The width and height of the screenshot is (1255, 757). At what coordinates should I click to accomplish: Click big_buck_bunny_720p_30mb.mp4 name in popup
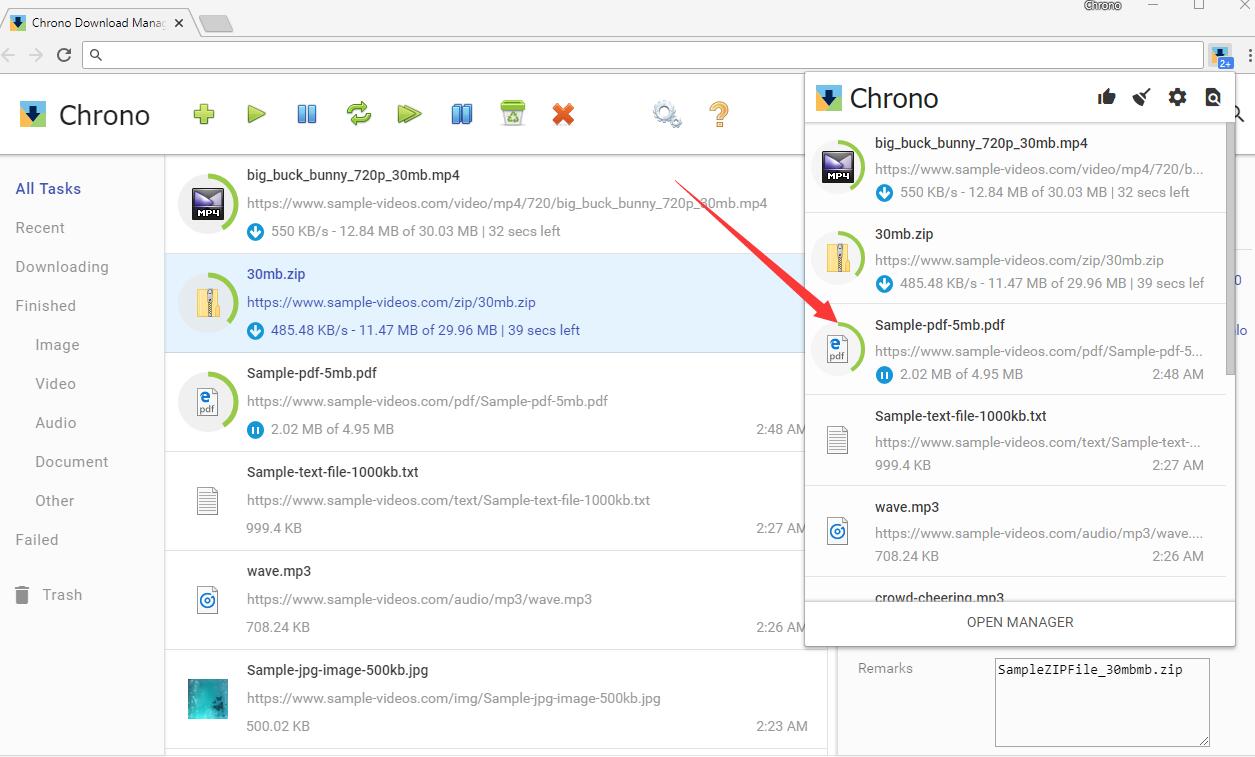pyautogui.click(x=981, y=143)
